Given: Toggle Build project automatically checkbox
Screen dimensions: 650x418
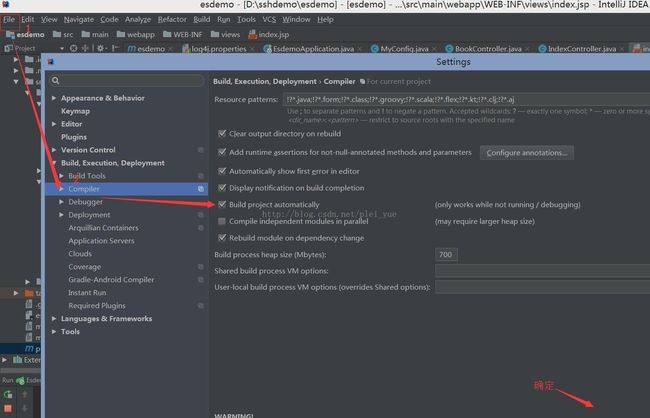Looking at the screenshot, I should pyautogui.click(x=222, y=204).
